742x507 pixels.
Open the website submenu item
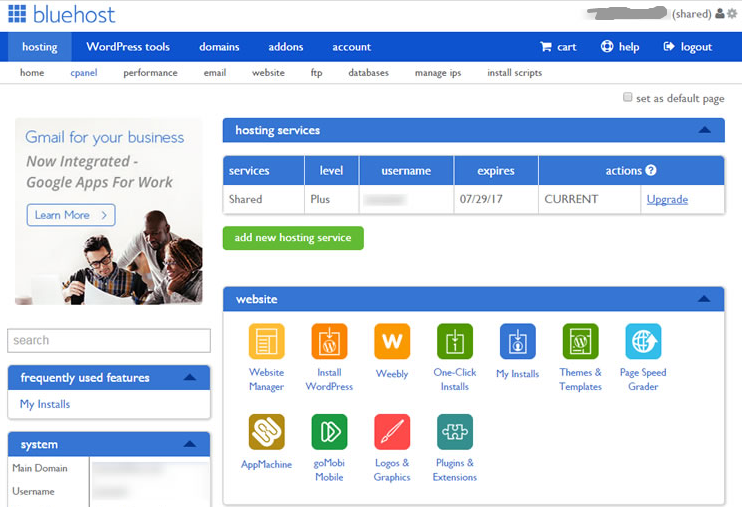click(x=268, y=73)
